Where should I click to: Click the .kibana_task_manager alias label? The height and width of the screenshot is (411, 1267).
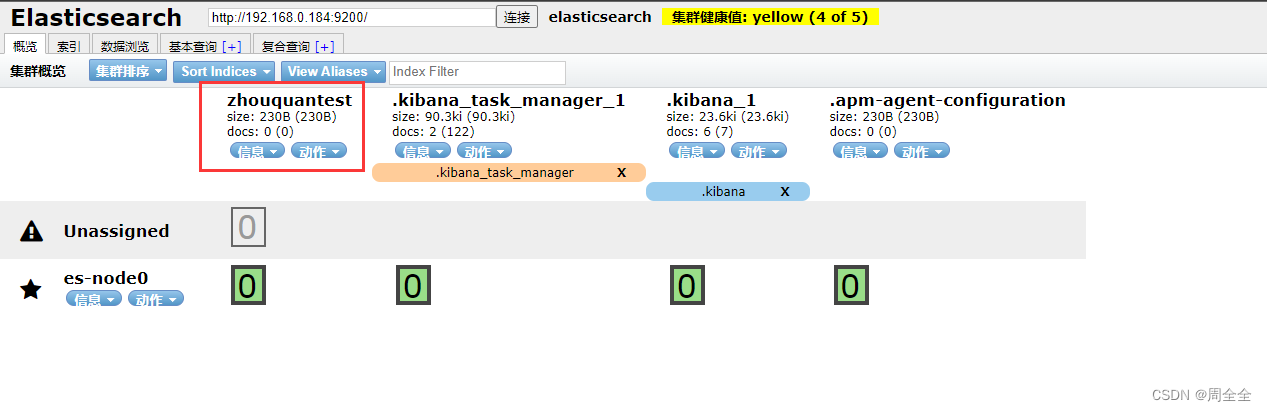pyautogui.click(x=505, y=172)
